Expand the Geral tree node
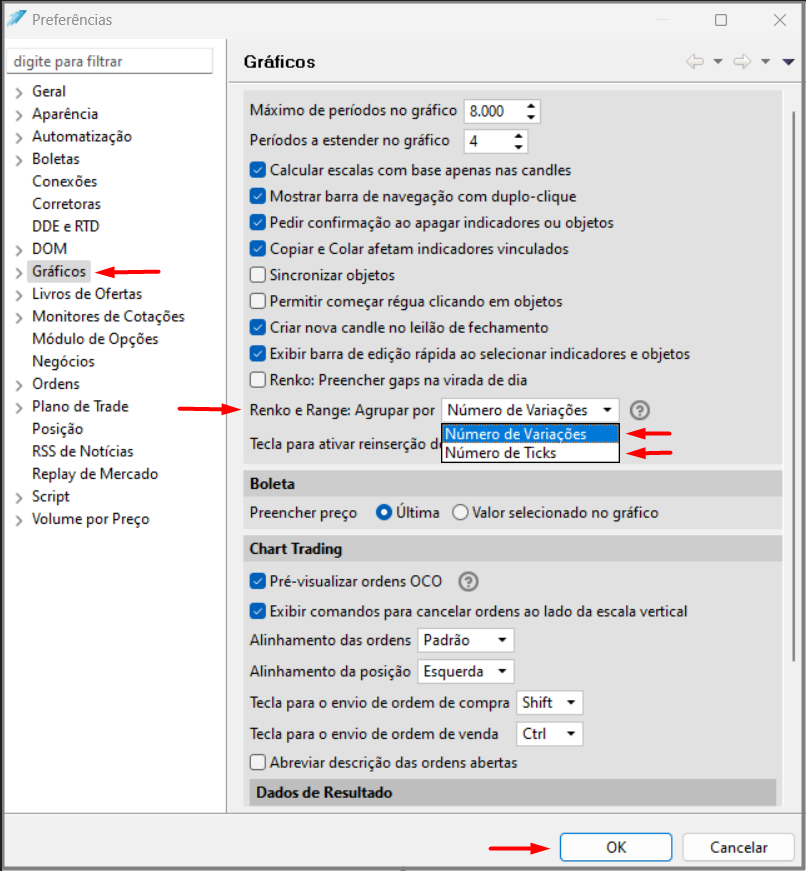 tap(19, 92)
